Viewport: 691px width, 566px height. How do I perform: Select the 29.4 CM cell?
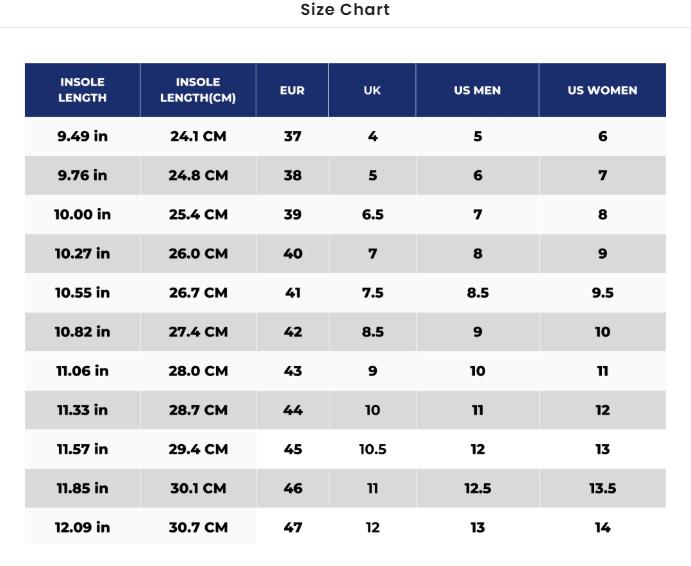[198, 449]
